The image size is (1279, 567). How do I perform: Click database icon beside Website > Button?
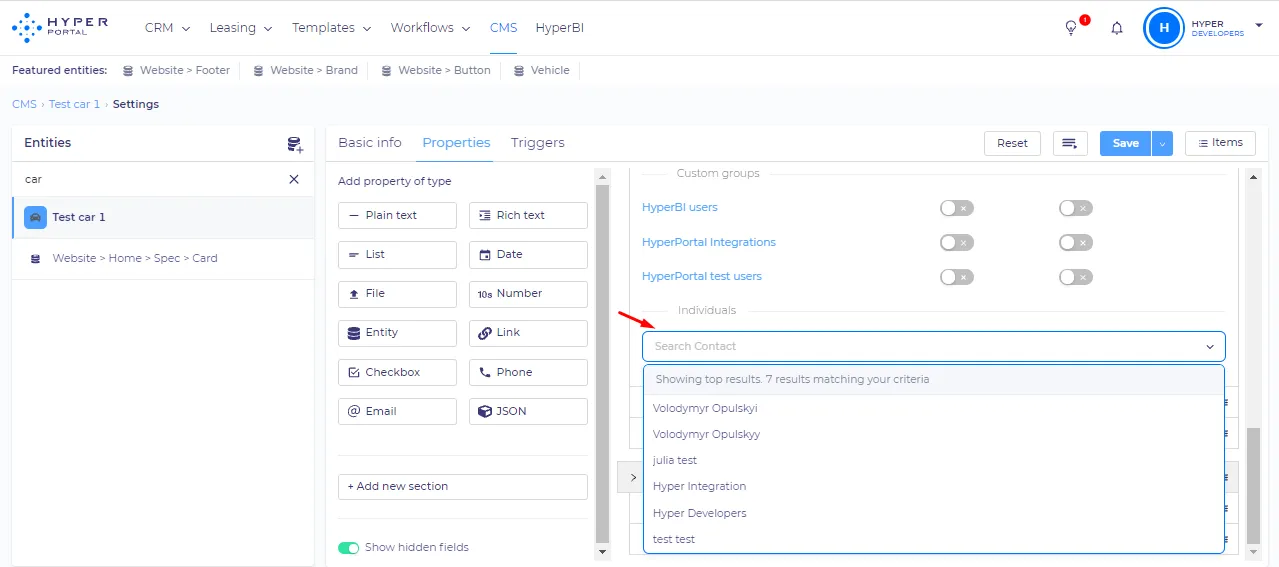386,71
